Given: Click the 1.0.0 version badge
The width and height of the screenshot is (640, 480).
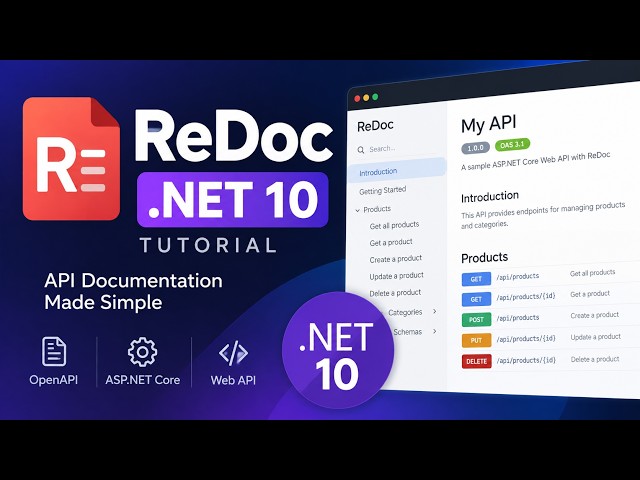Looking at the screenshot, I should [476, 148].
